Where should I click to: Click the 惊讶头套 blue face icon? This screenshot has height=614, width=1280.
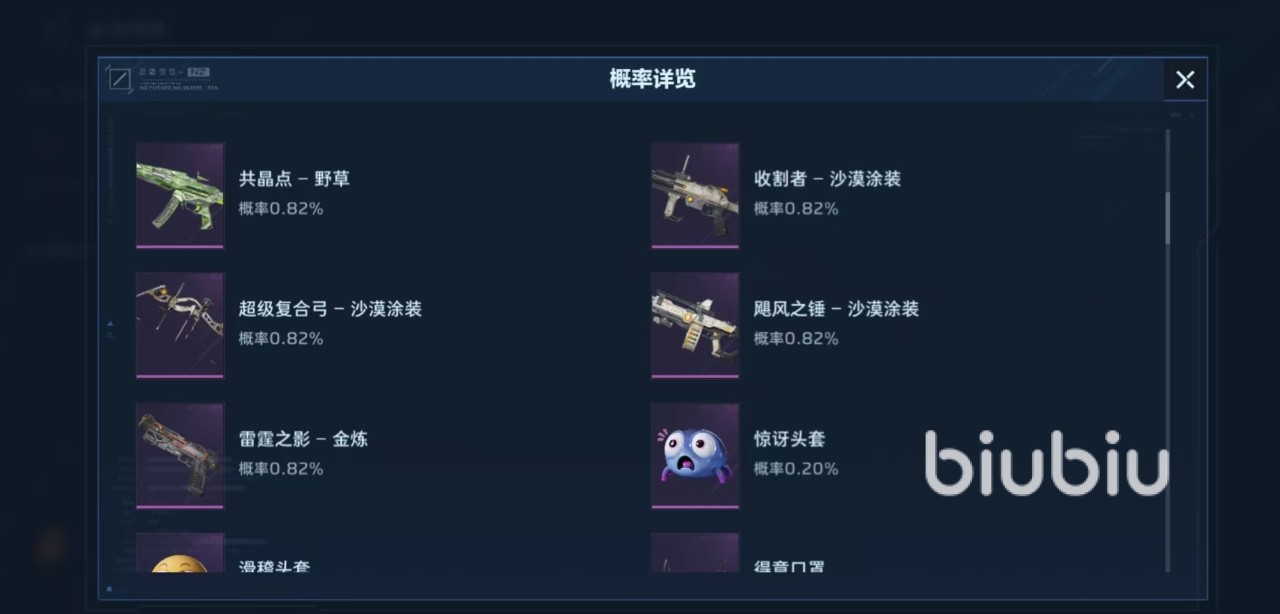click(695, 456)
